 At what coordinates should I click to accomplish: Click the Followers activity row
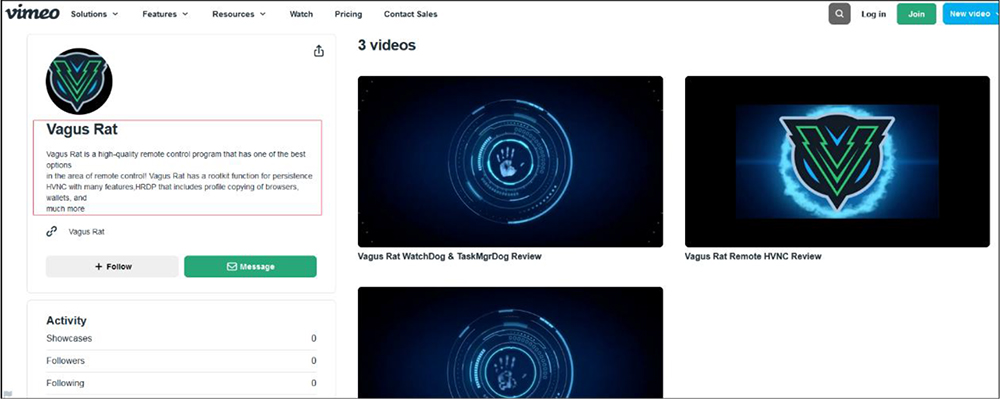coord(181,361)
